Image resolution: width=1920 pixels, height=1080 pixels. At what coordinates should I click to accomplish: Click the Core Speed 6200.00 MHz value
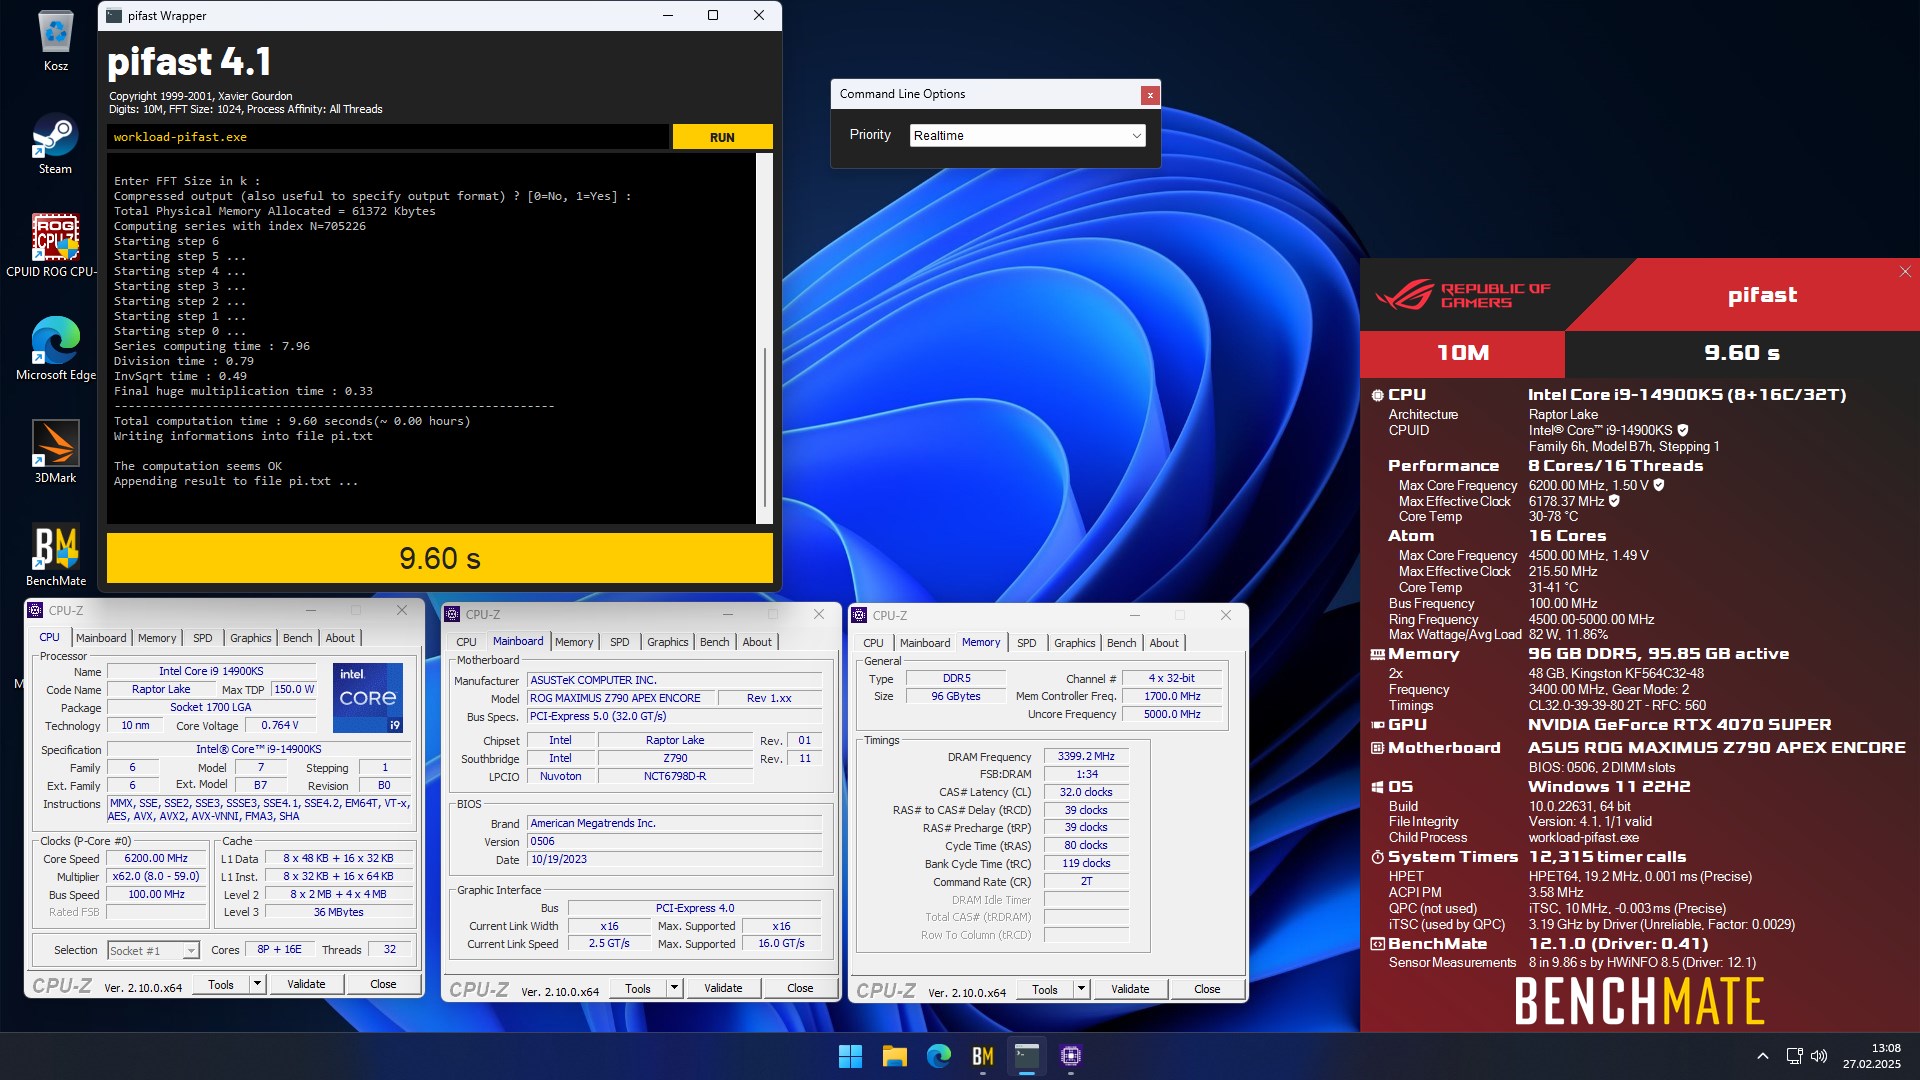[x=156, y=859]
